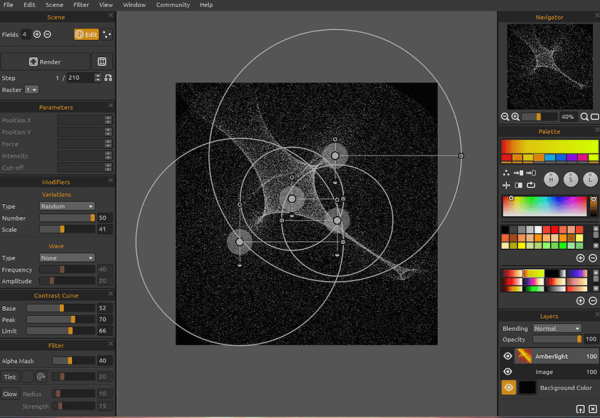
Task: Click the square icon button right of Render
Action: click(x=102, y=62)
